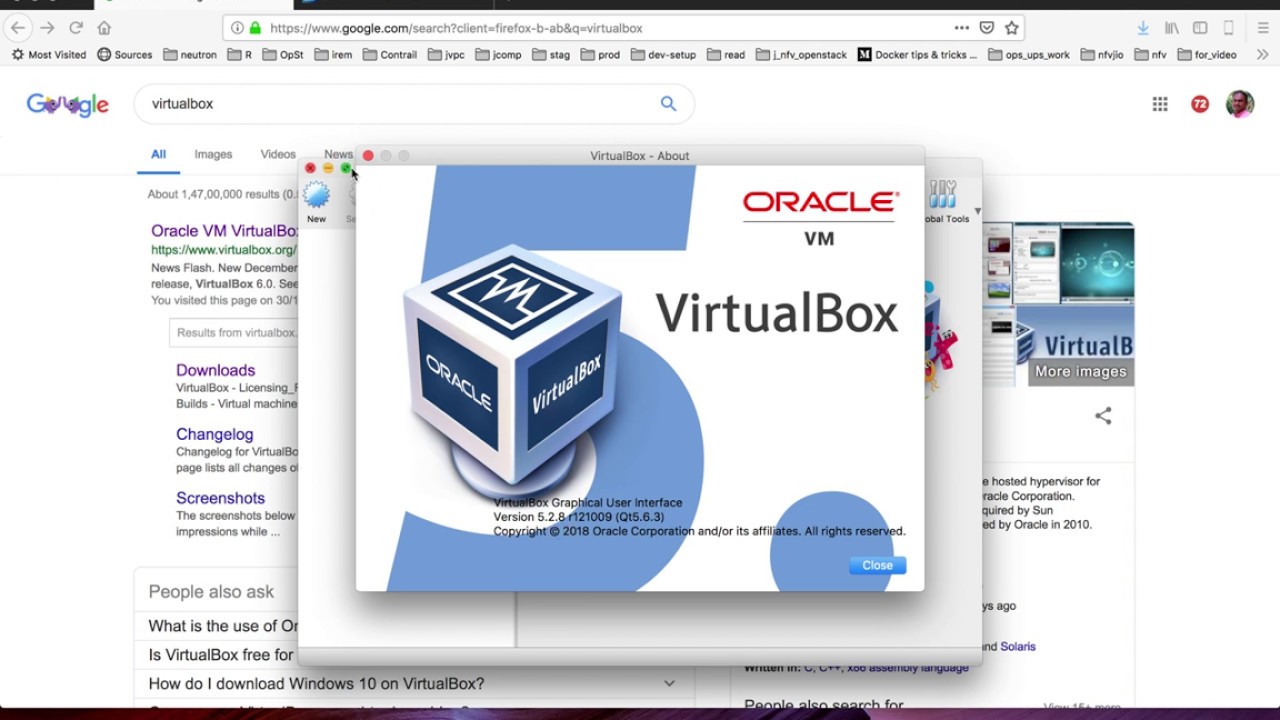Open the OpSt bookmarks folder
This screenshot has height=720, width=1280.
(x=283, y=55)
